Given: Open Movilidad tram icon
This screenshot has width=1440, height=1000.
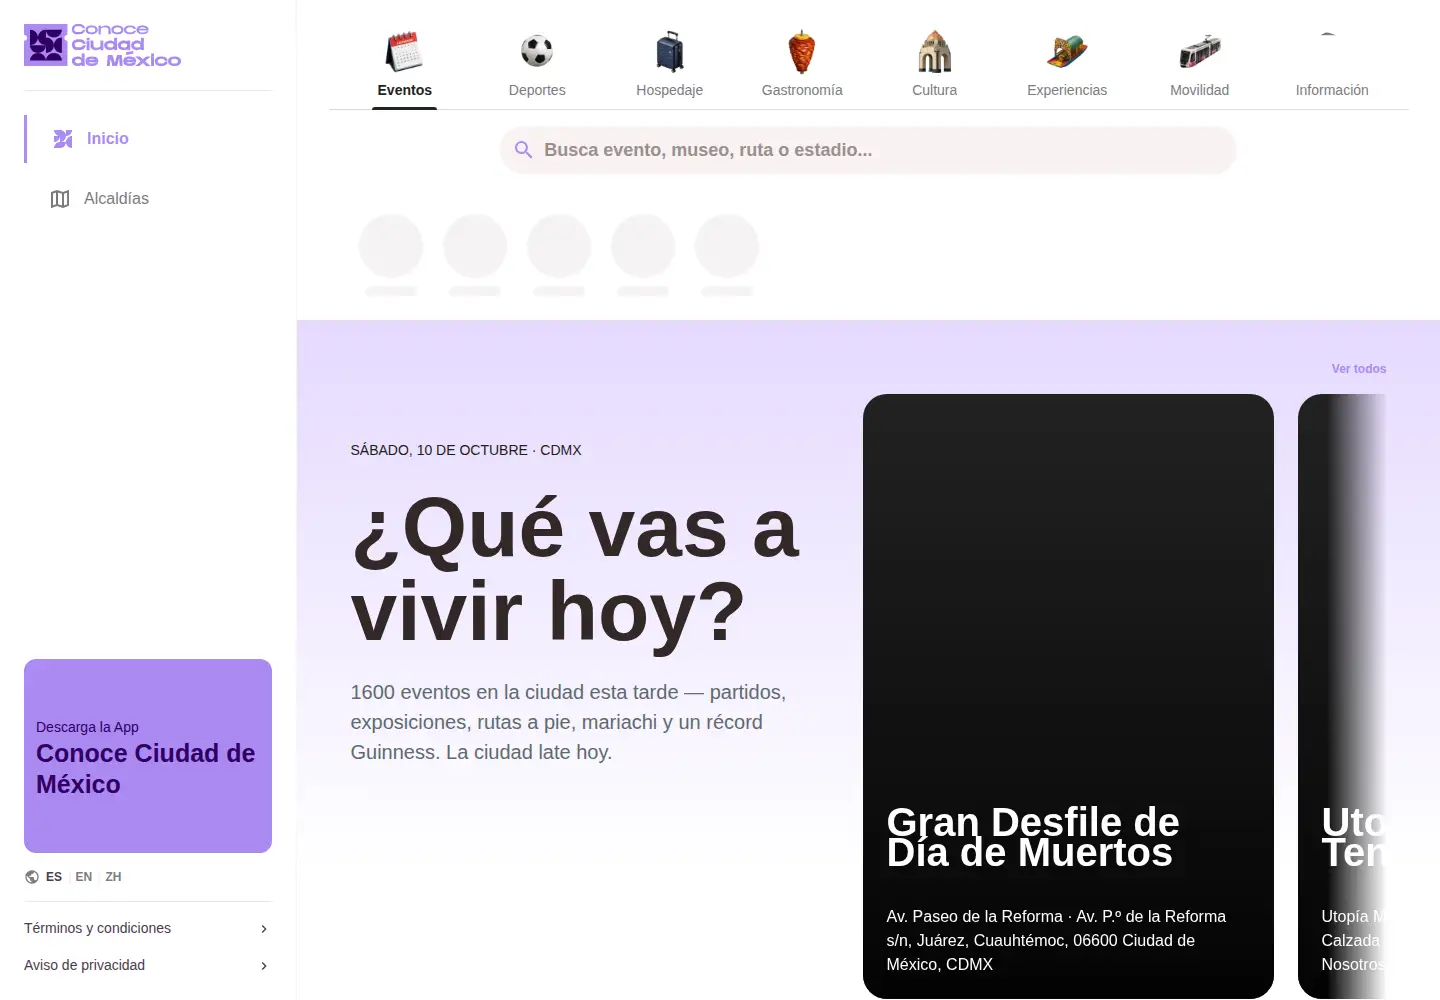Looking at the screenshot, I should [1200, 51].
